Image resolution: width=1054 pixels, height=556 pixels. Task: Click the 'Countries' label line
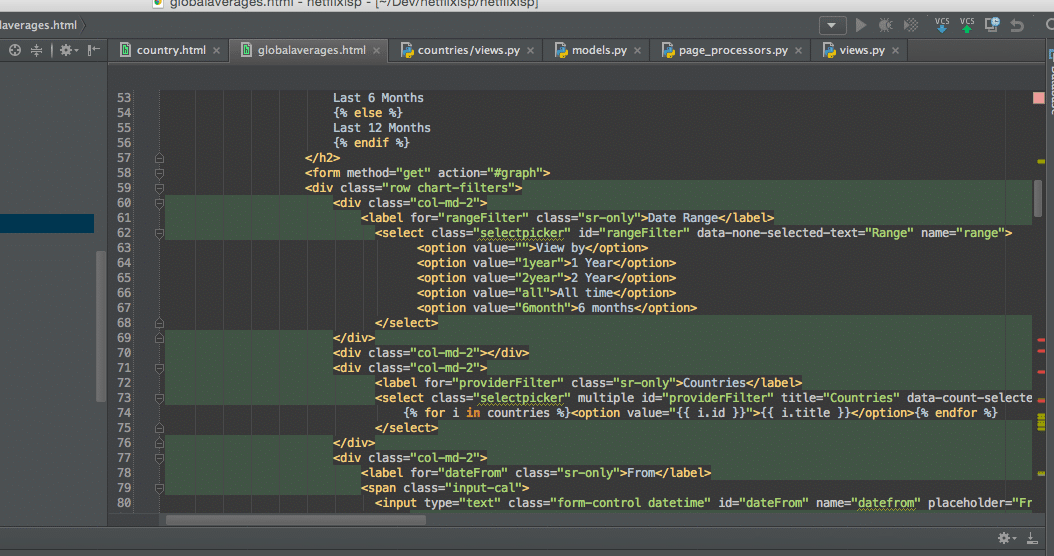pos(588,383)
